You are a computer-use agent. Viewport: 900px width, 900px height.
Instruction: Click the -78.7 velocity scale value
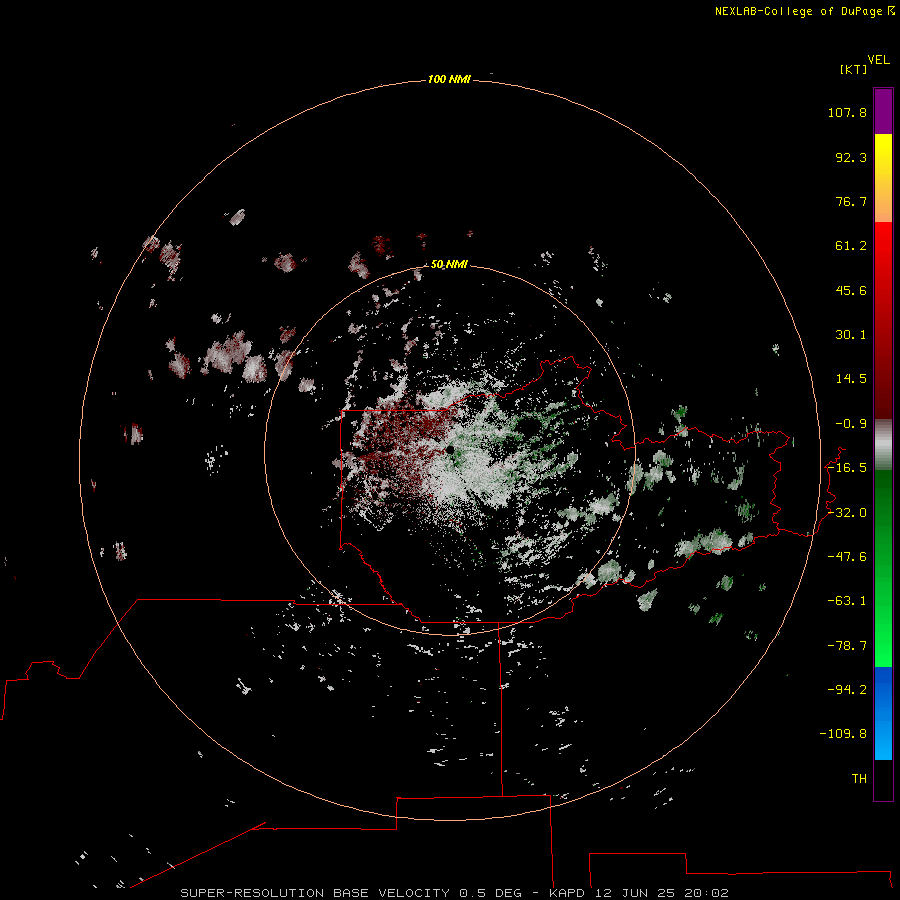(847, 646)
